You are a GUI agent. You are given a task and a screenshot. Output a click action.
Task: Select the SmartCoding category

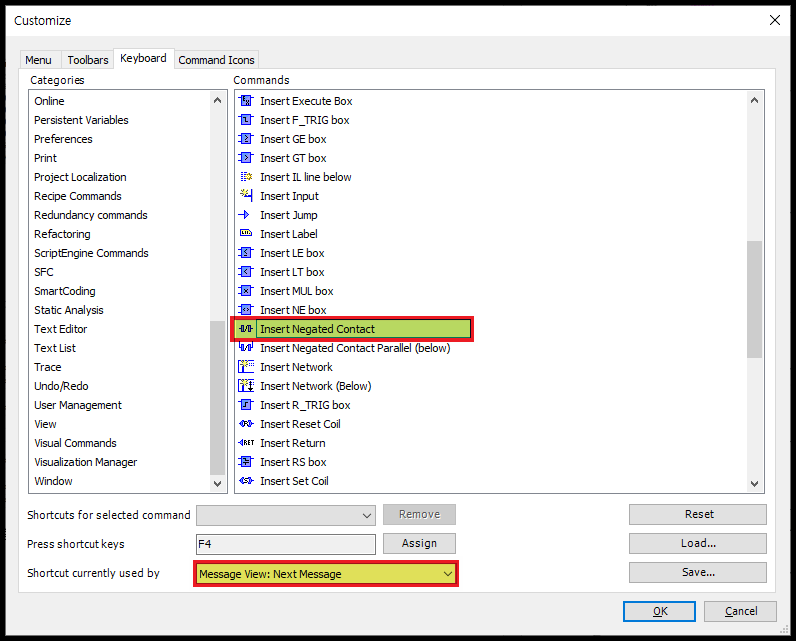(65, 291)
